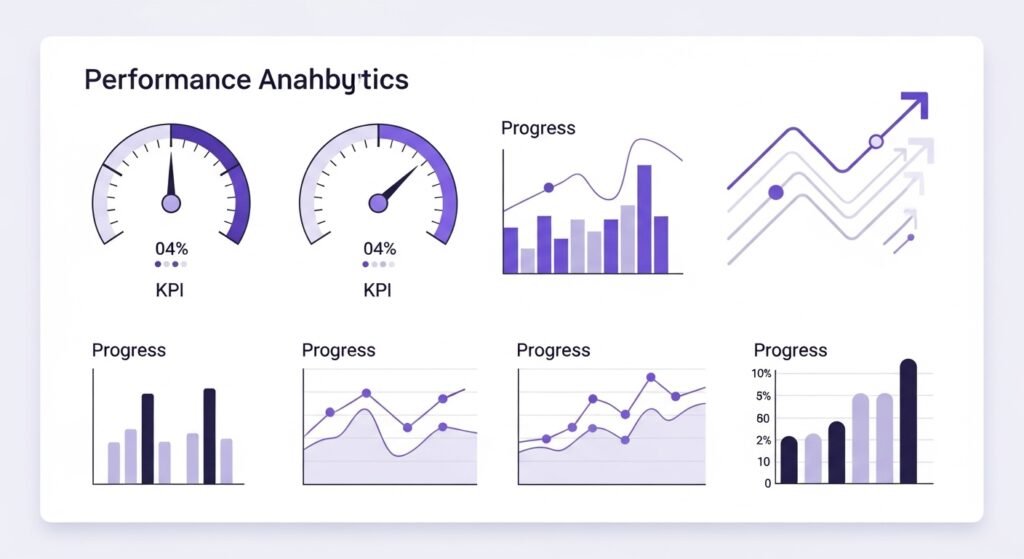Click the "5%" axis label
The height and width of the screenshot is (559, 1024).
click(x=762, y=396)
